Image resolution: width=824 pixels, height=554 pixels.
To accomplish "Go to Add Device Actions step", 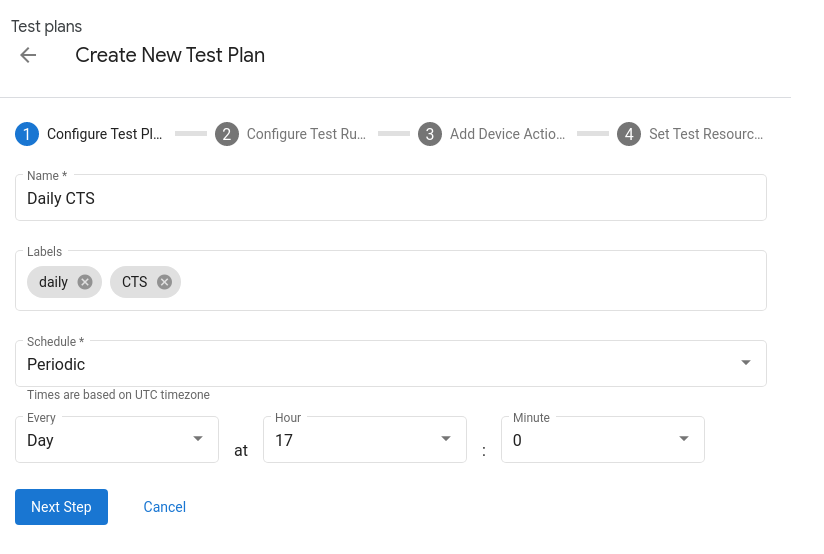I will click(x=507, y=134).
